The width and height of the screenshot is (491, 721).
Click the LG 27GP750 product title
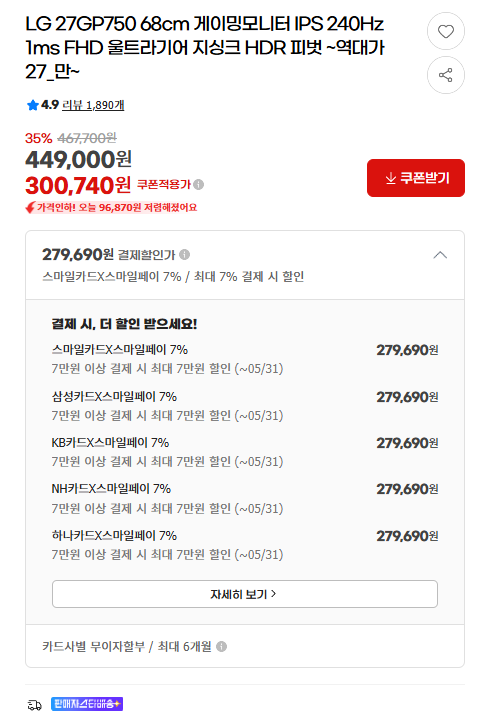tap(205, 47)
